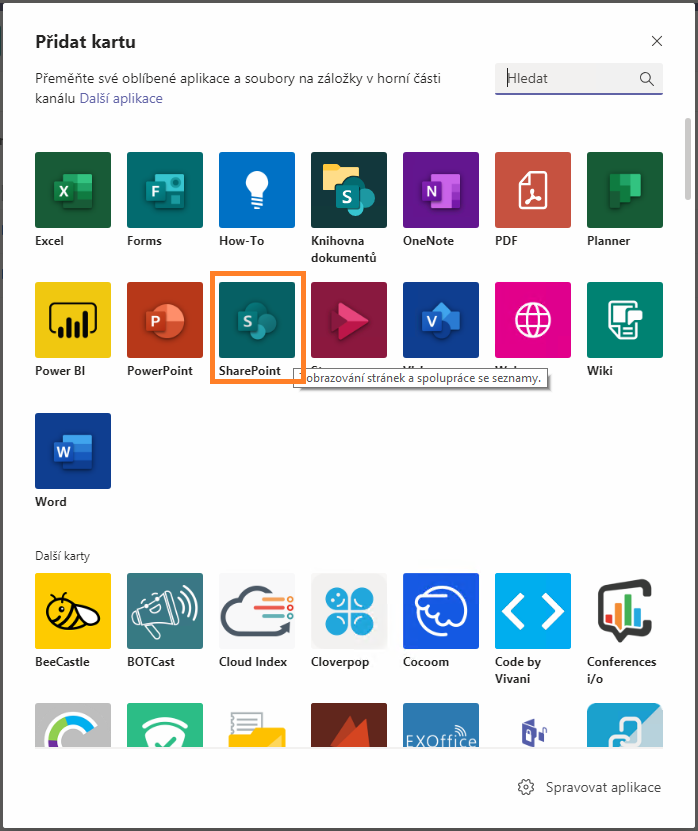Viewport: 698px width, 831px height.
Task: Click the gear icon beside Spravovat aplikace
Action: click(526, 787)
